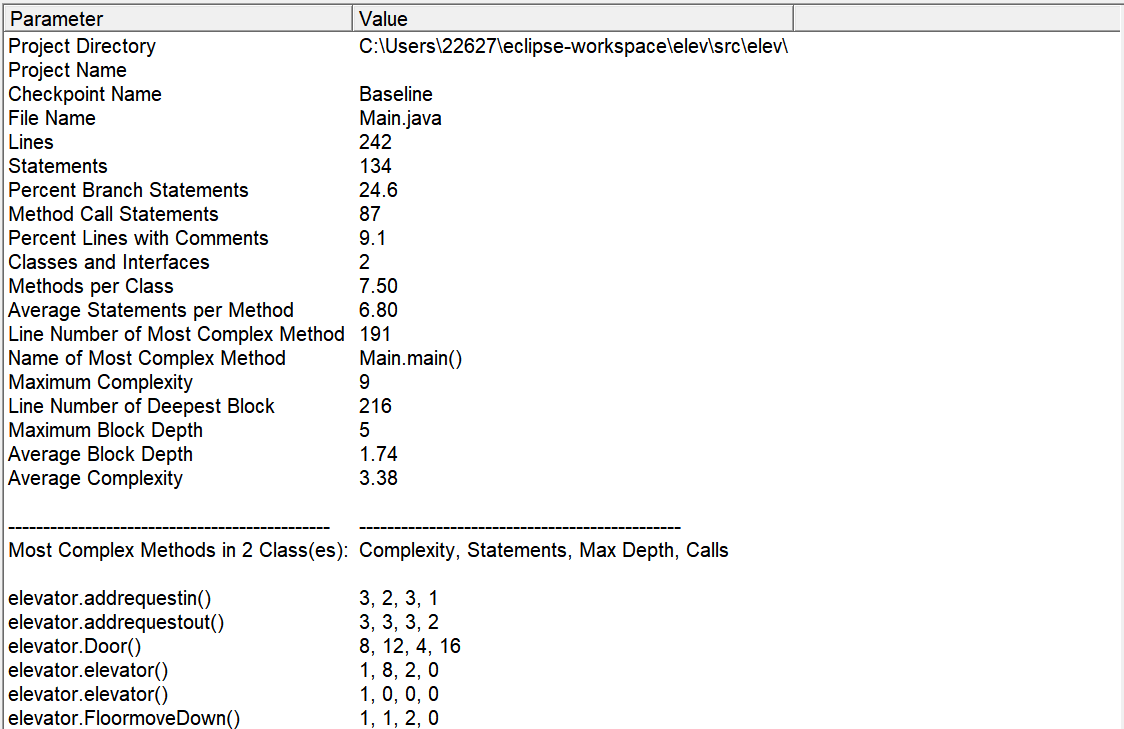
Task: Select elevator.elevator() row with 1, 8, 2, 0
Action: tap(88, 671)
